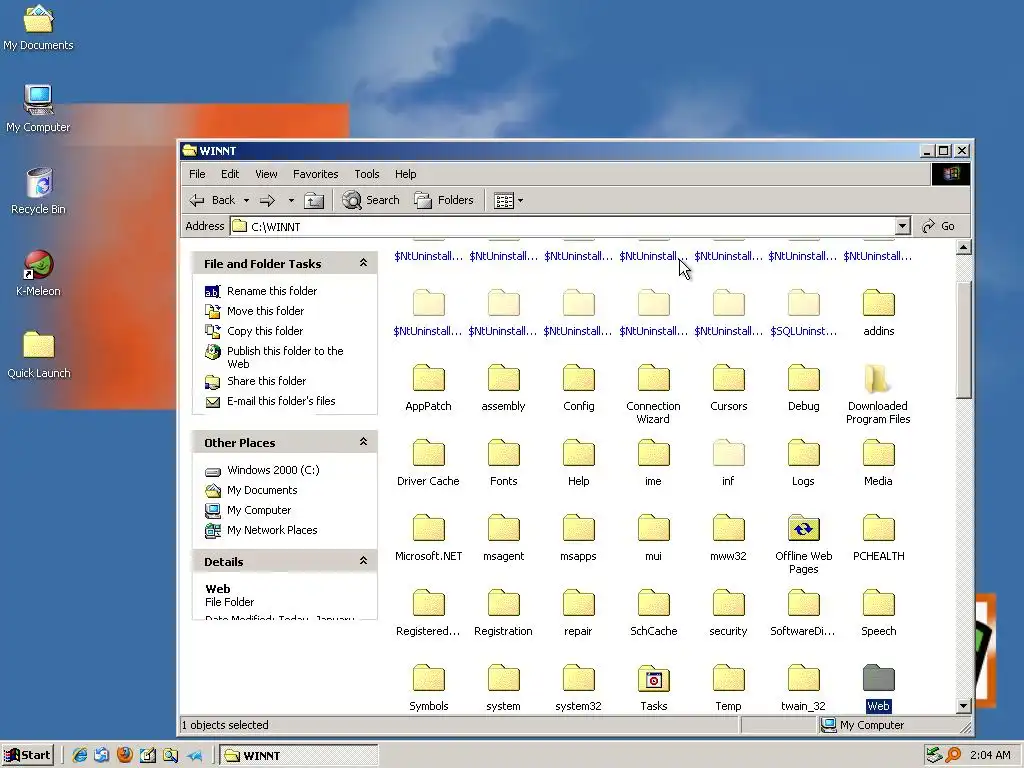Open the Search pane

(x=371, y=200)
